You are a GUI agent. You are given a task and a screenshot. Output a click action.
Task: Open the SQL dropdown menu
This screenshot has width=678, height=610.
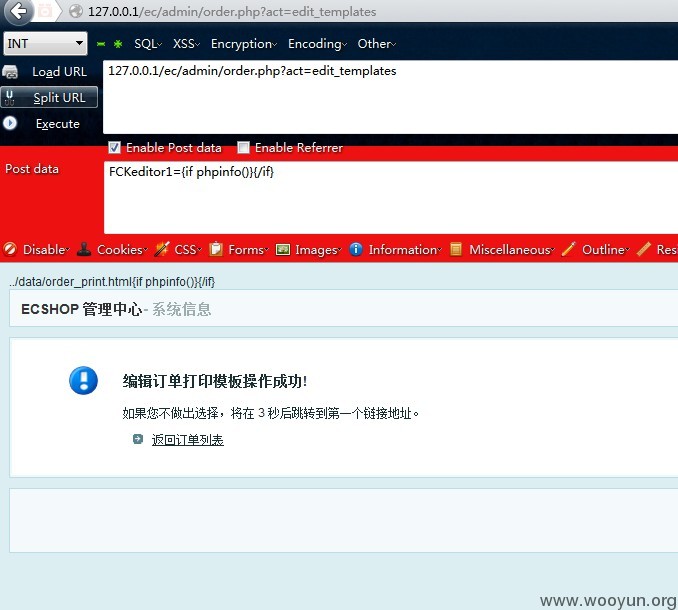pyautogui.click(x=148, y=44)
